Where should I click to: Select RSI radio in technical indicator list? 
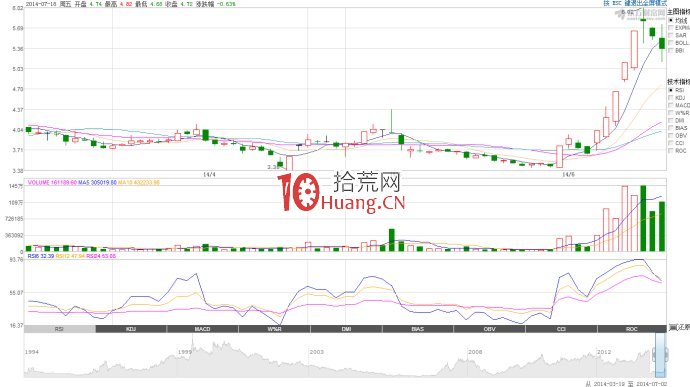[671, 90]
